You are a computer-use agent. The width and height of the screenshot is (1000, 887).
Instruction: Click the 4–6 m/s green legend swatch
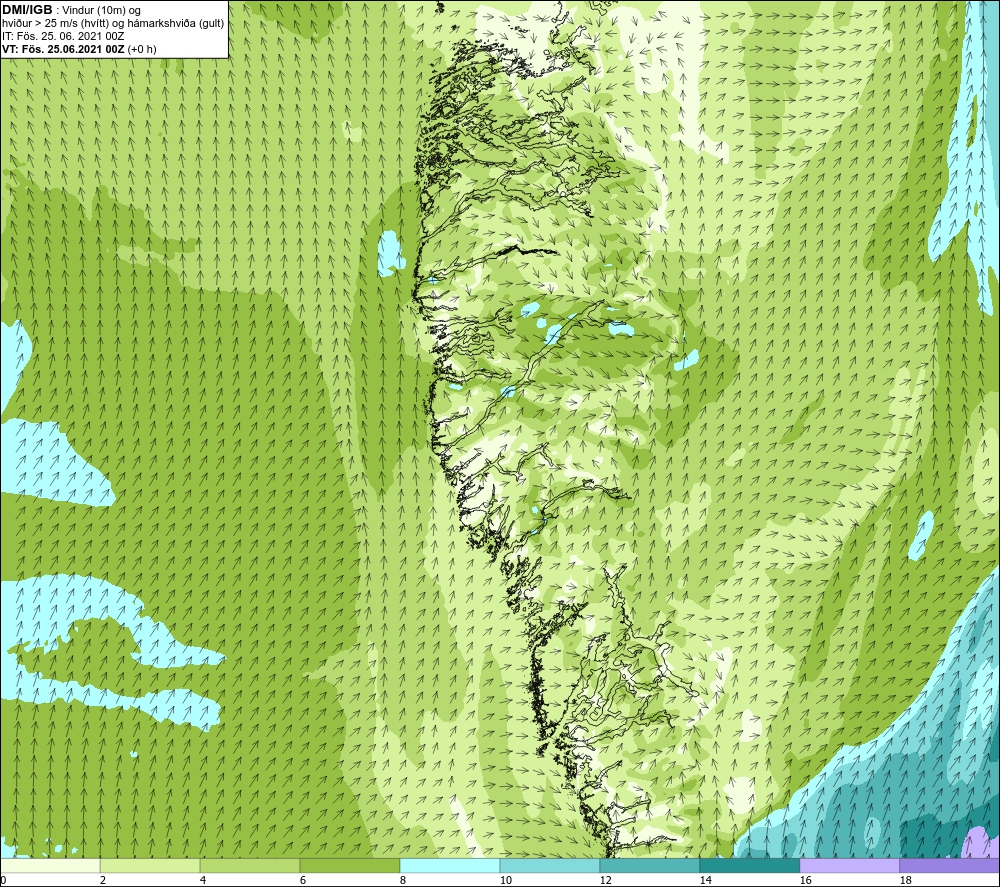[x=250, y=865]
